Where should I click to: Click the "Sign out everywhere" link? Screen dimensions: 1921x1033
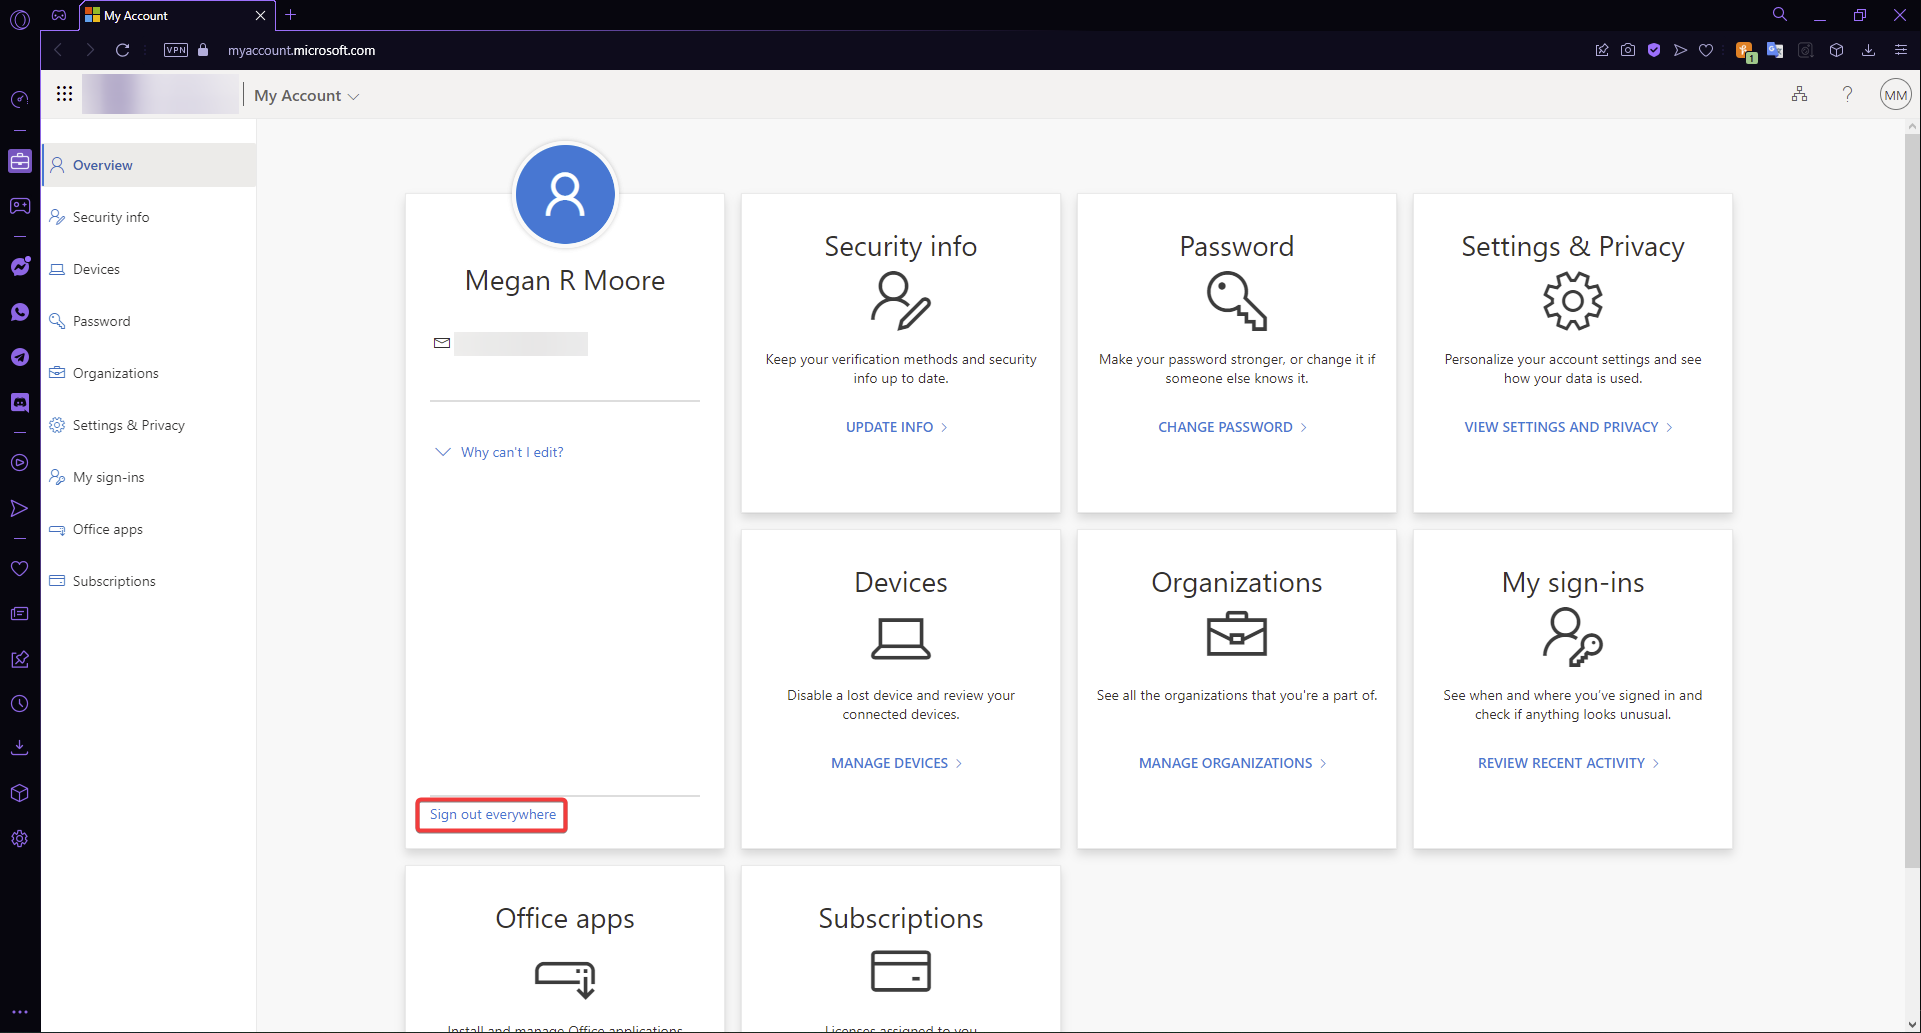[491, 814]
